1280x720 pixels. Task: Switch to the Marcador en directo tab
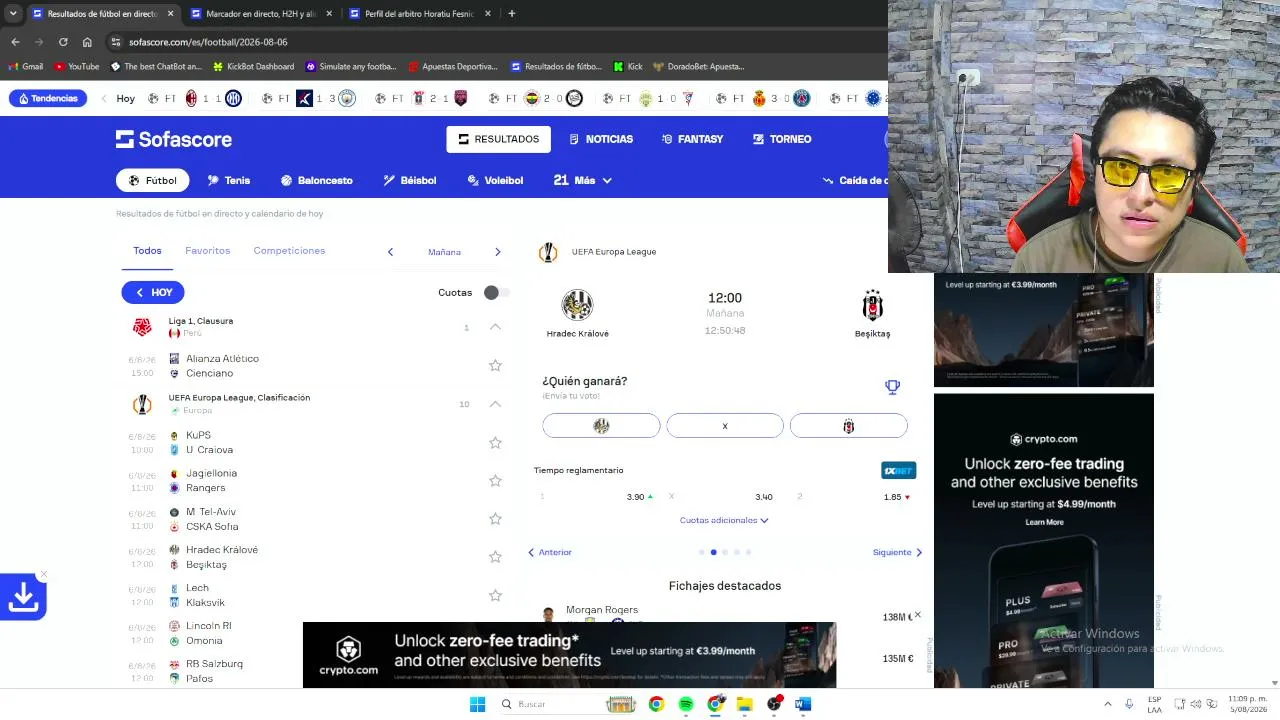point(260,14)
